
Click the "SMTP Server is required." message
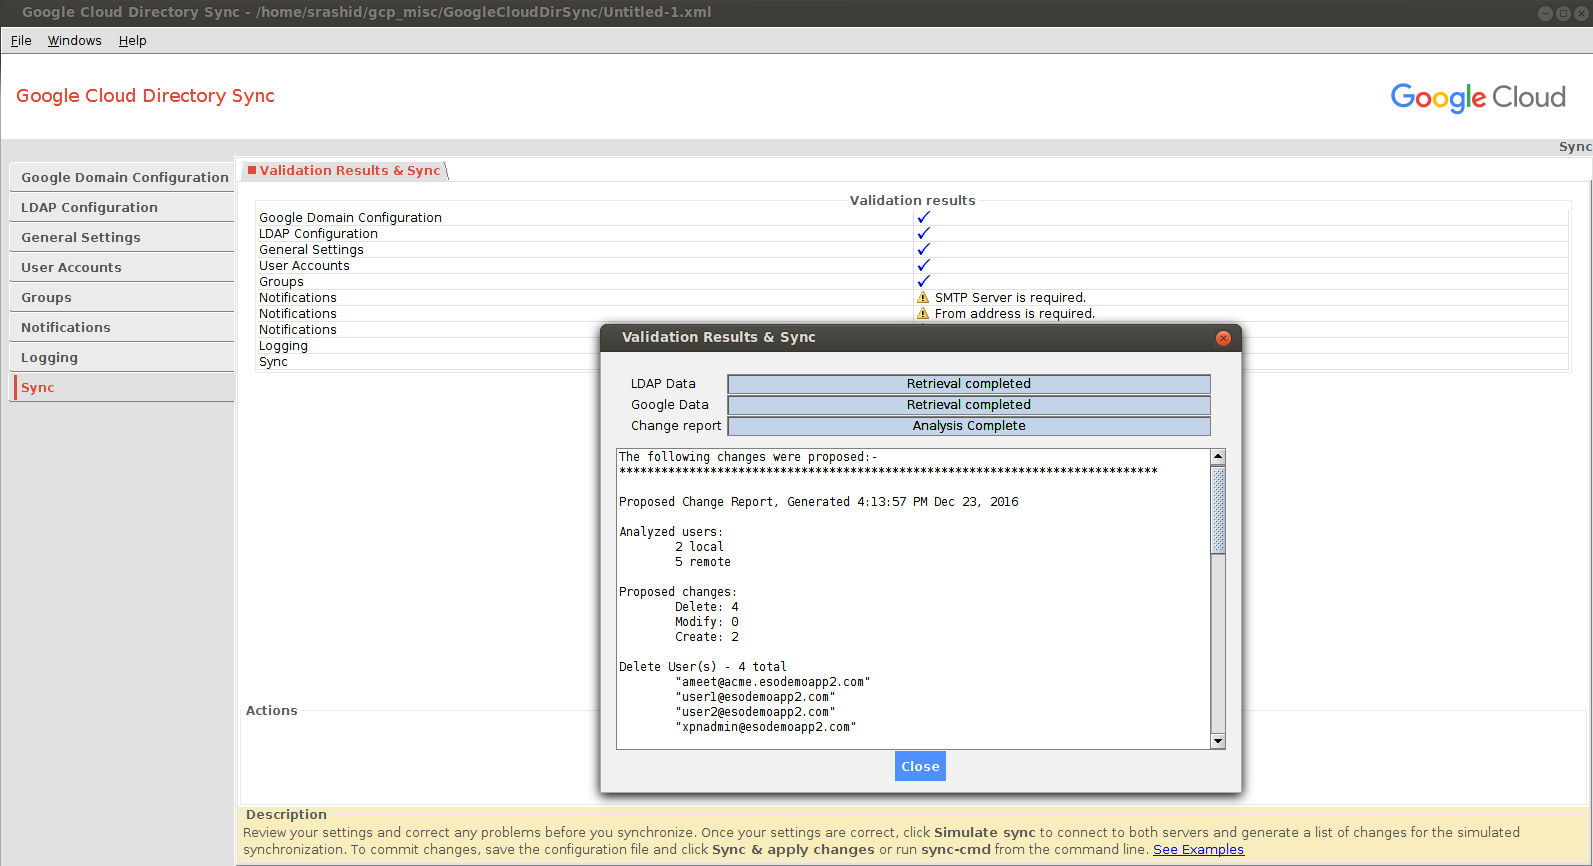(1010, 298)
